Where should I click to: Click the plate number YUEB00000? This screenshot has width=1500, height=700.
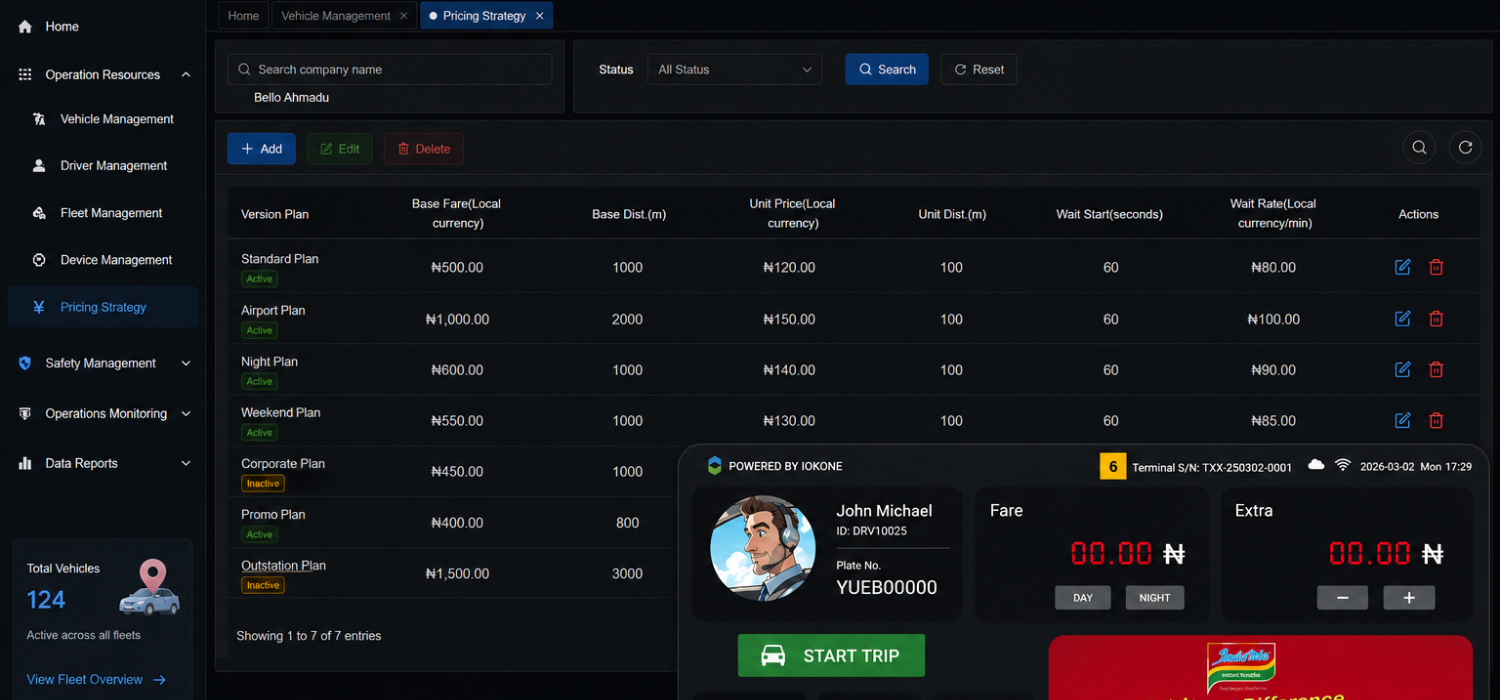(x=887, y=588)
